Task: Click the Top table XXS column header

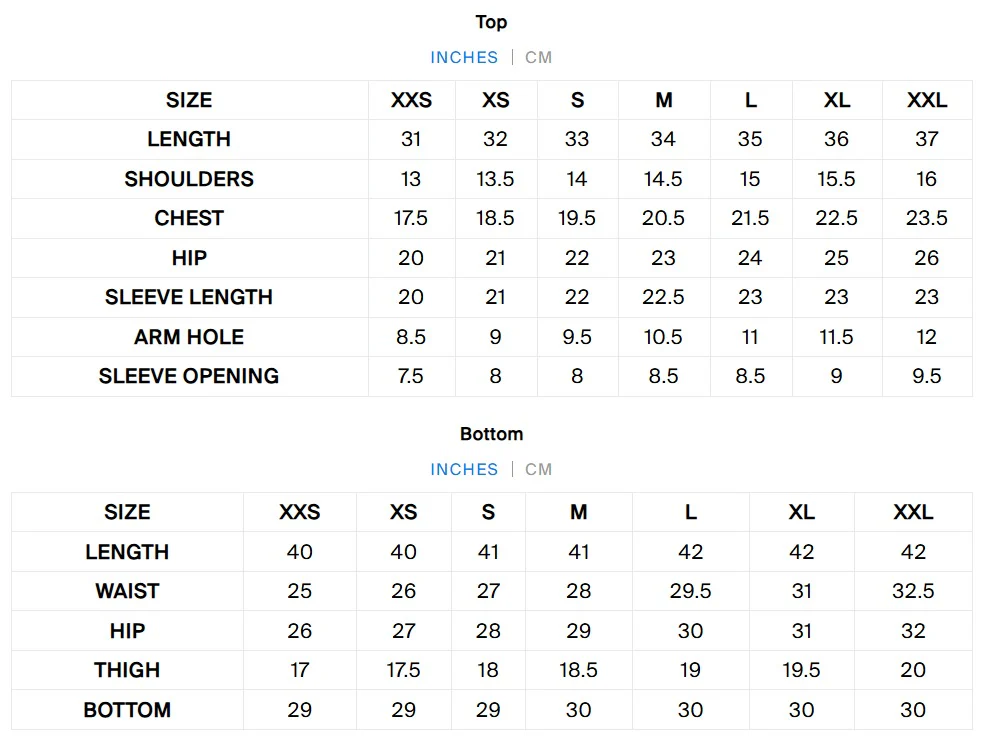Action: (x=411, y=100)
